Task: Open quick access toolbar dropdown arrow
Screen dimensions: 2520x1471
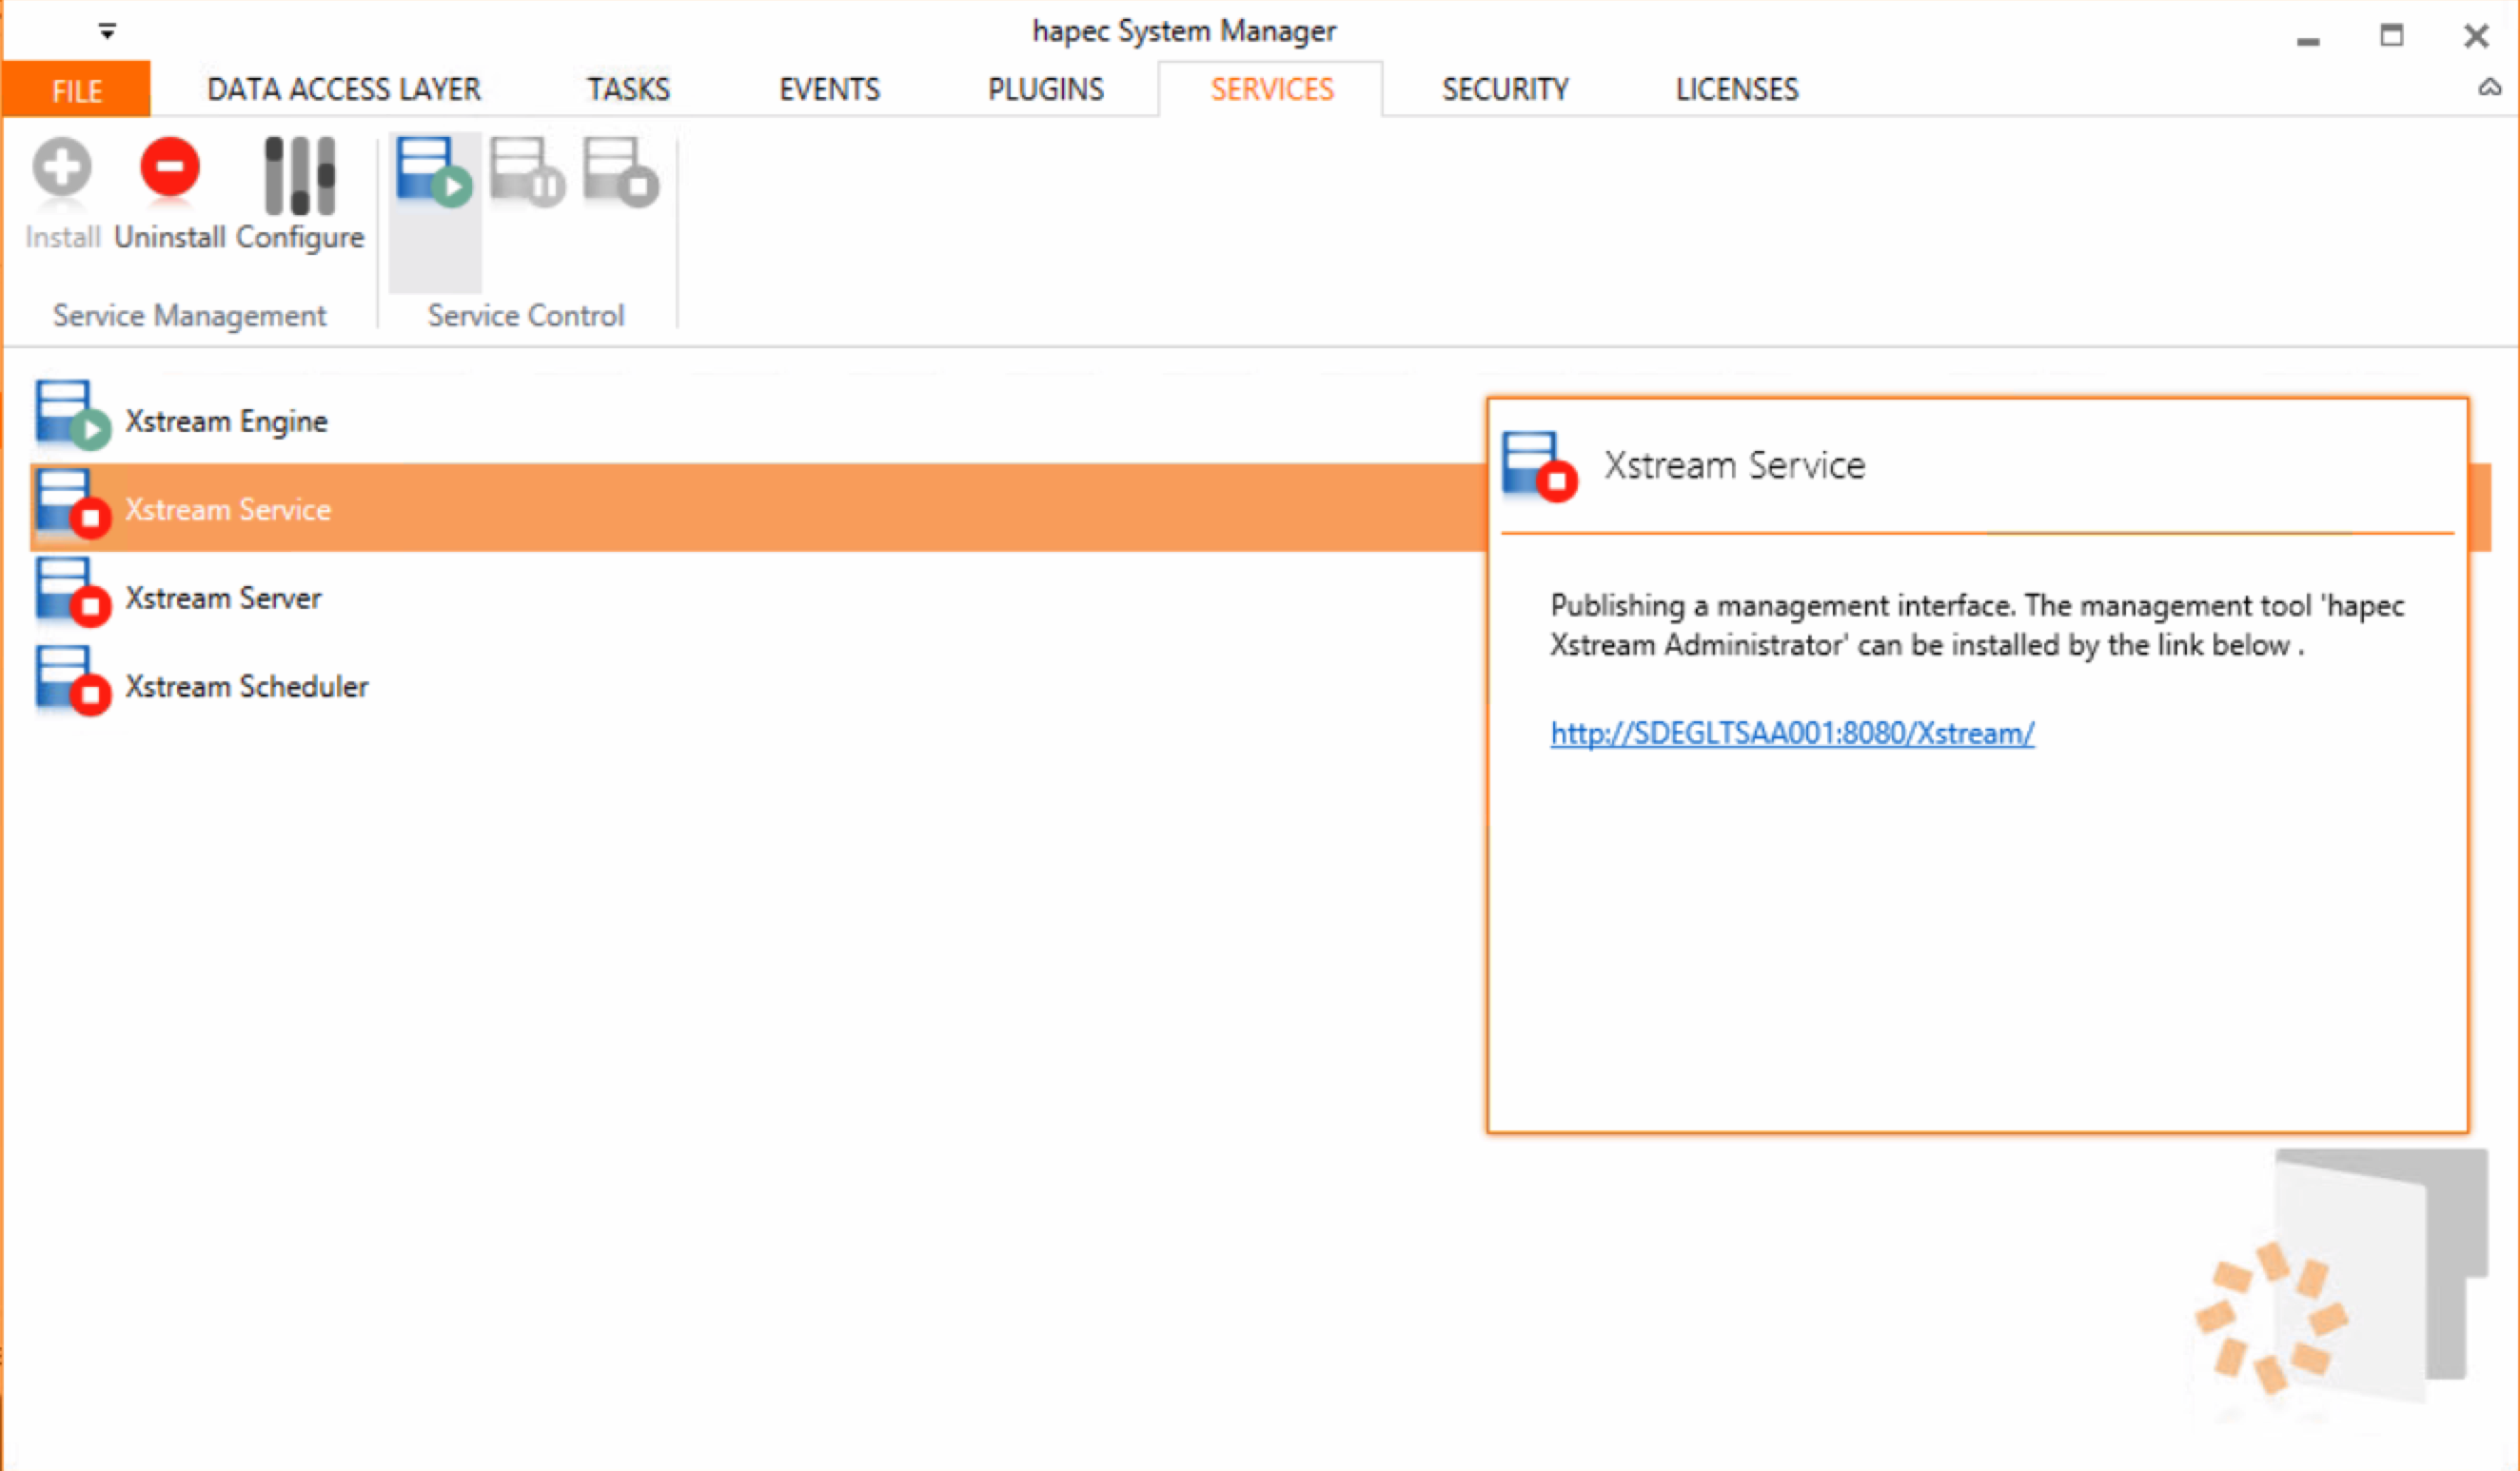Action: point(107,32)
